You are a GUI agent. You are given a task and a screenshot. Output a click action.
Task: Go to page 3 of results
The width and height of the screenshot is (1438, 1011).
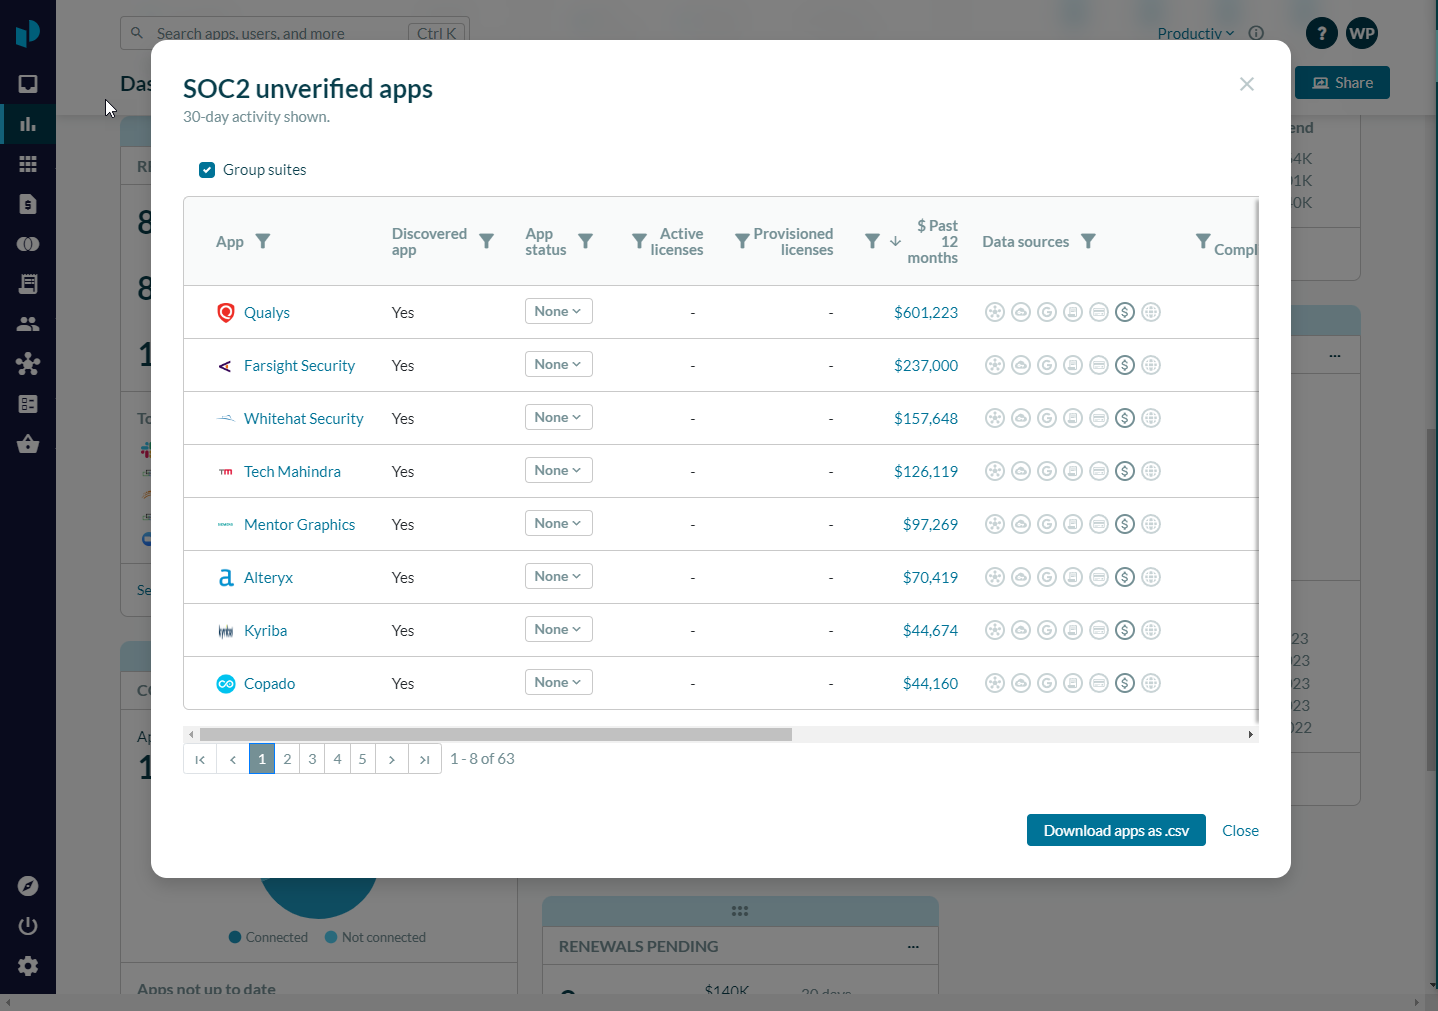click(312, 759)
